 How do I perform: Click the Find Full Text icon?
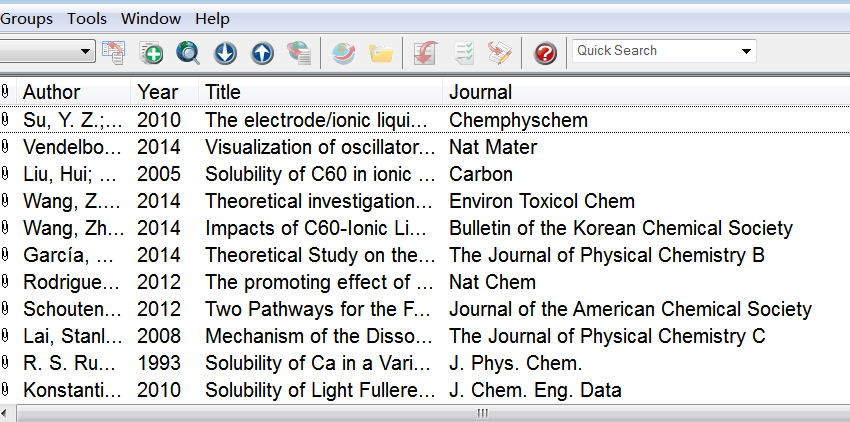click(x=298, y=52)
